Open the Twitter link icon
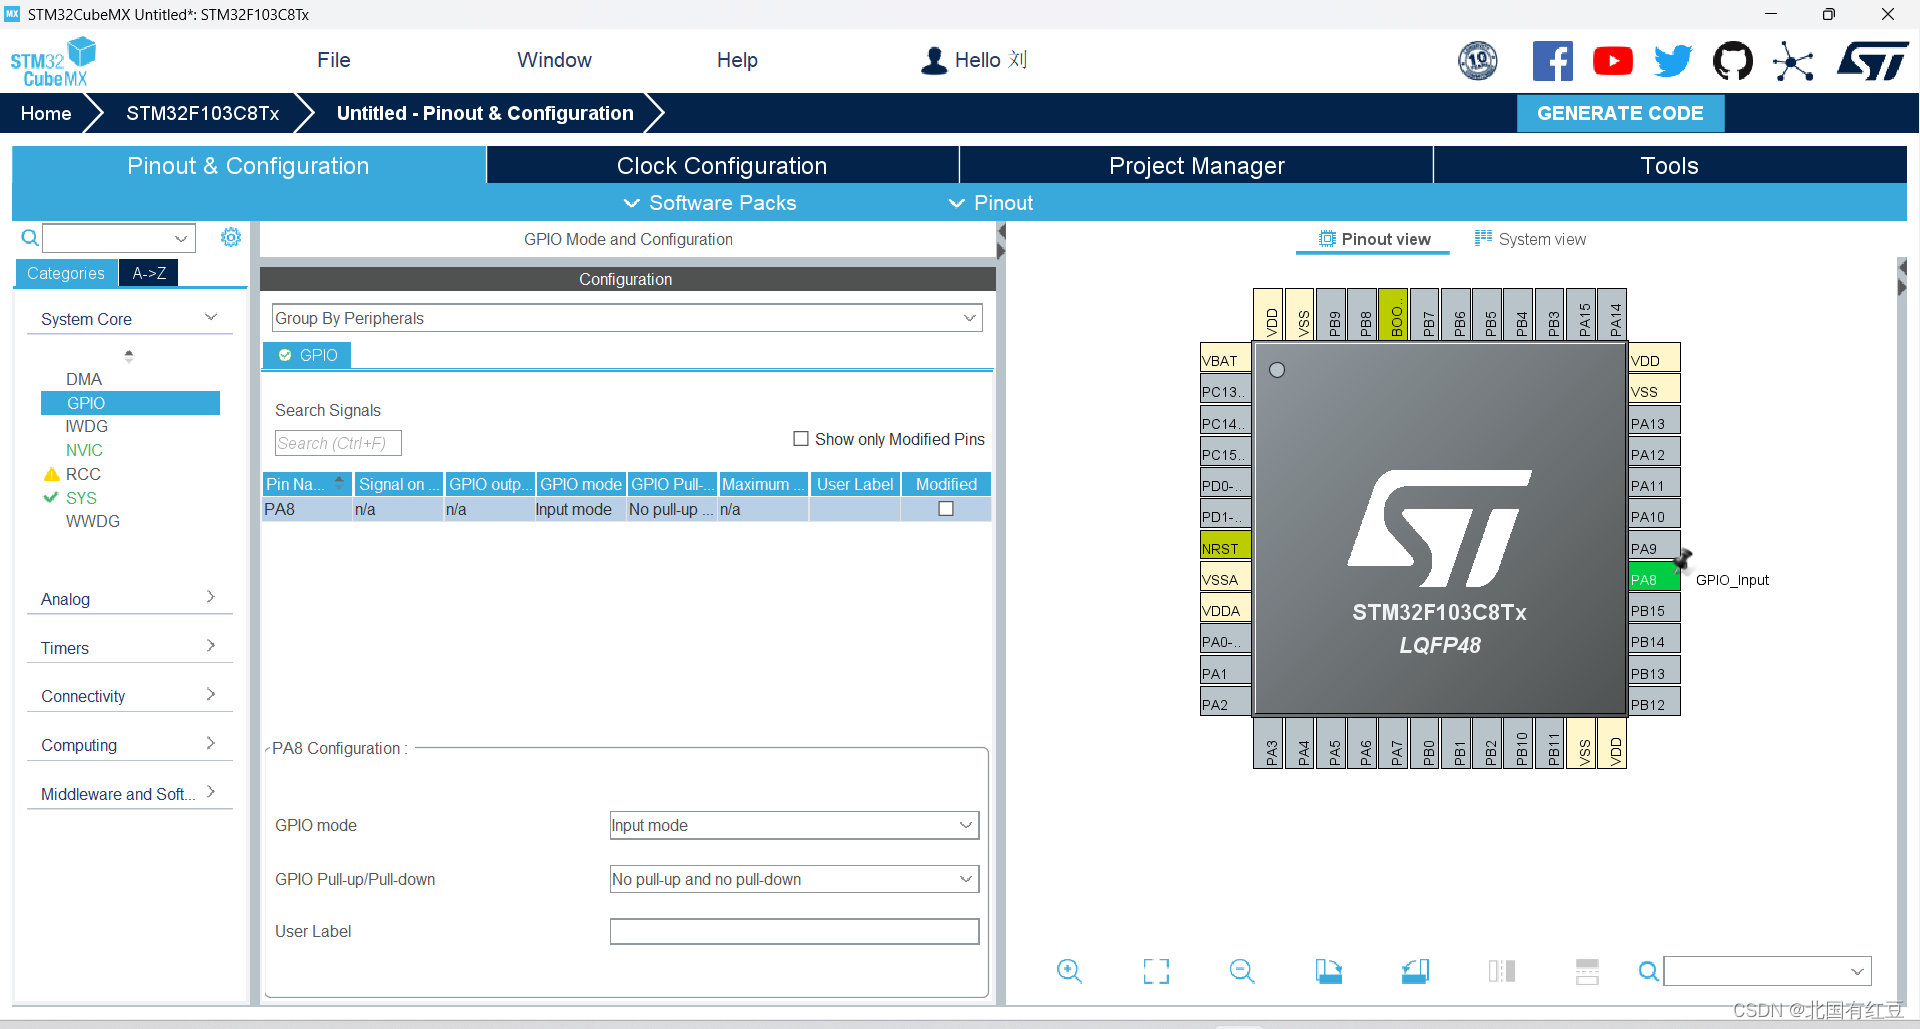 coord(1672,61)
